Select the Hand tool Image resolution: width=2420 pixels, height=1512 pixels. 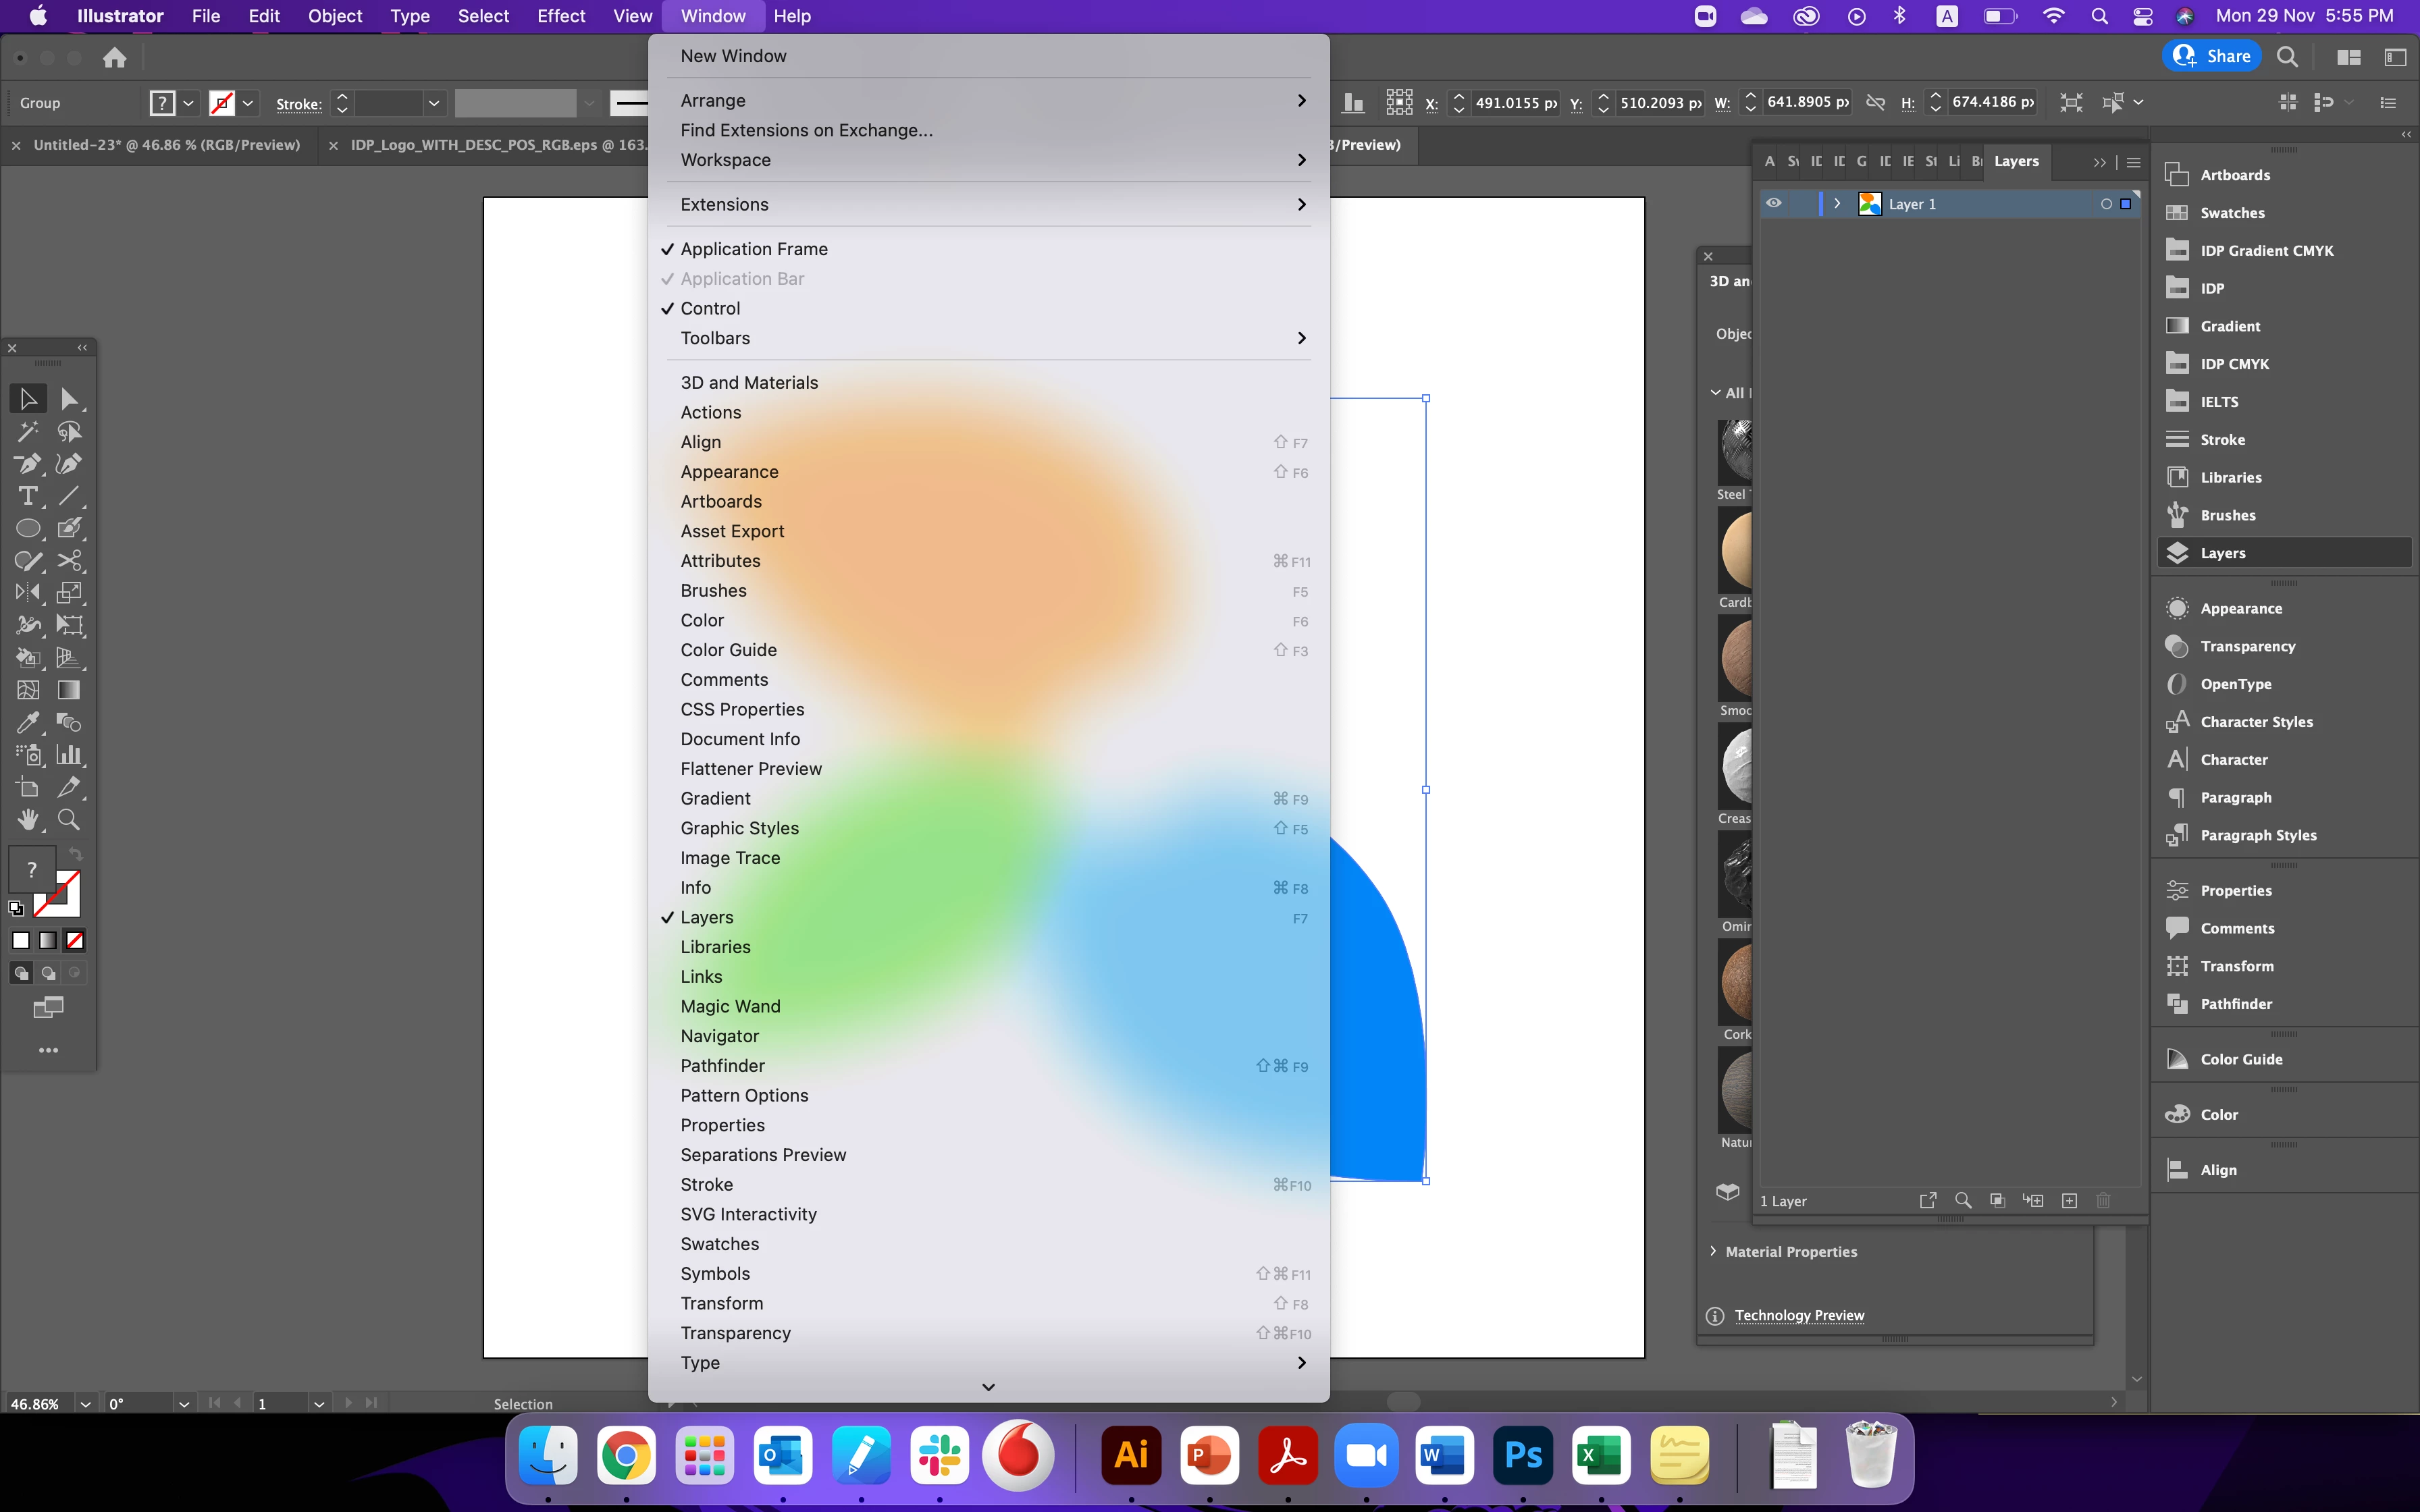[x=27, y=820]
